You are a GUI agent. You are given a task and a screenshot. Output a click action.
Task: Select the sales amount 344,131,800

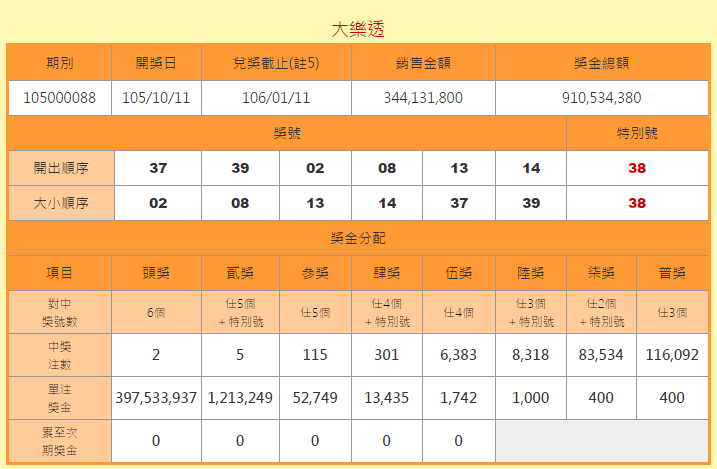[x=423, y=98]
